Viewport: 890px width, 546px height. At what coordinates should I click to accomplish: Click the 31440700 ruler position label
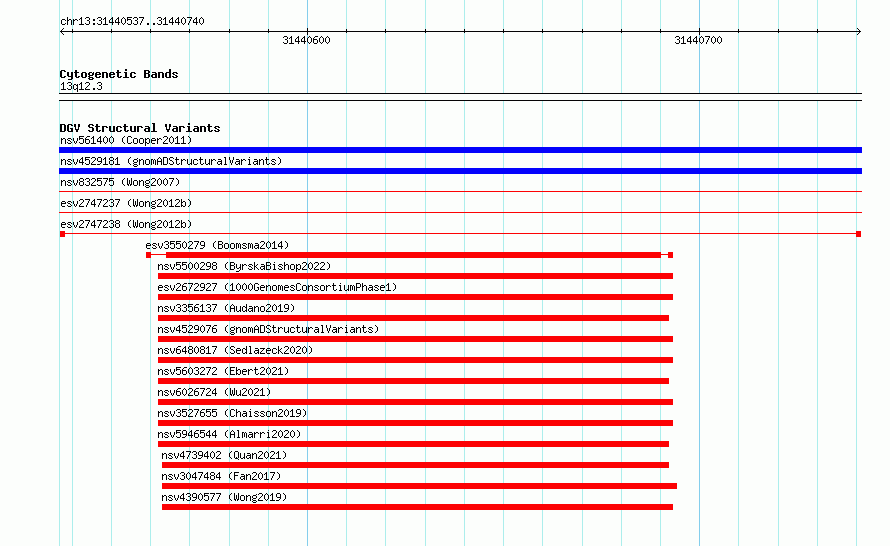(698, 40)
